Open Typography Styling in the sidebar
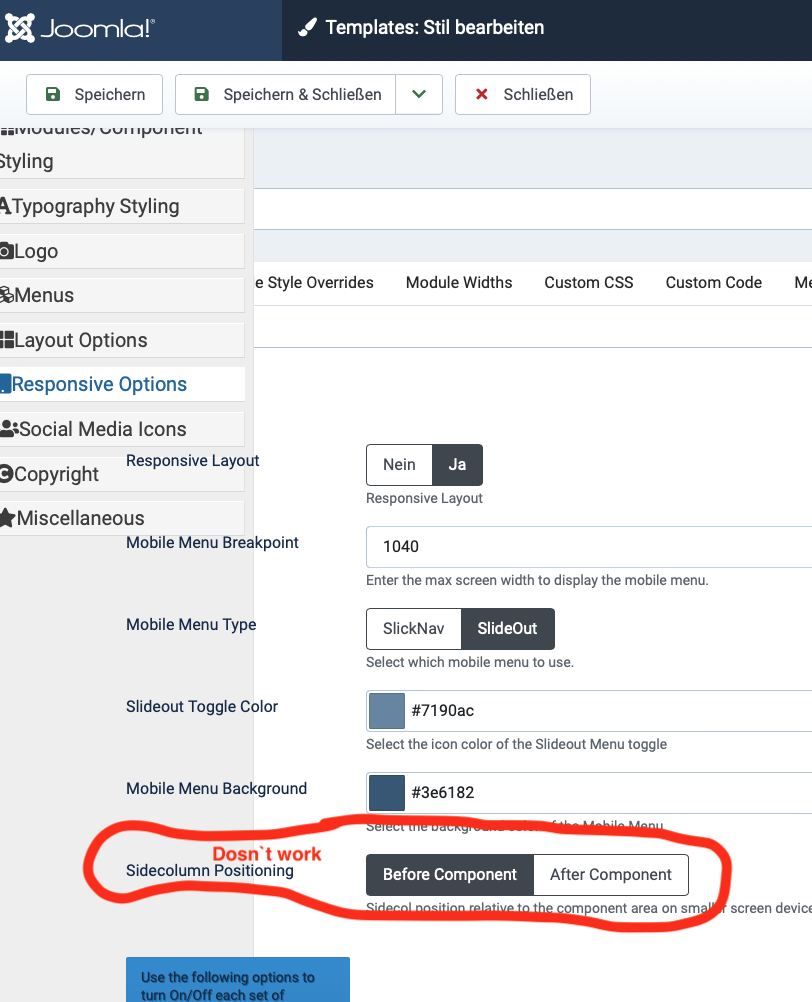This screenshot has width=812, height=1002. tap(96, 207)
